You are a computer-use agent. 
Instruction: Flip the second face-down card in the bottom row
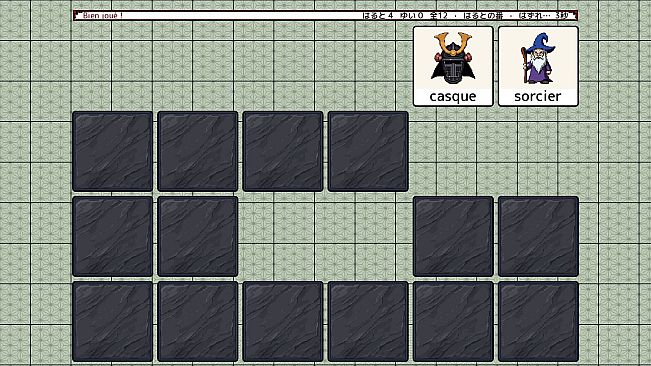(x=198, y=322)
